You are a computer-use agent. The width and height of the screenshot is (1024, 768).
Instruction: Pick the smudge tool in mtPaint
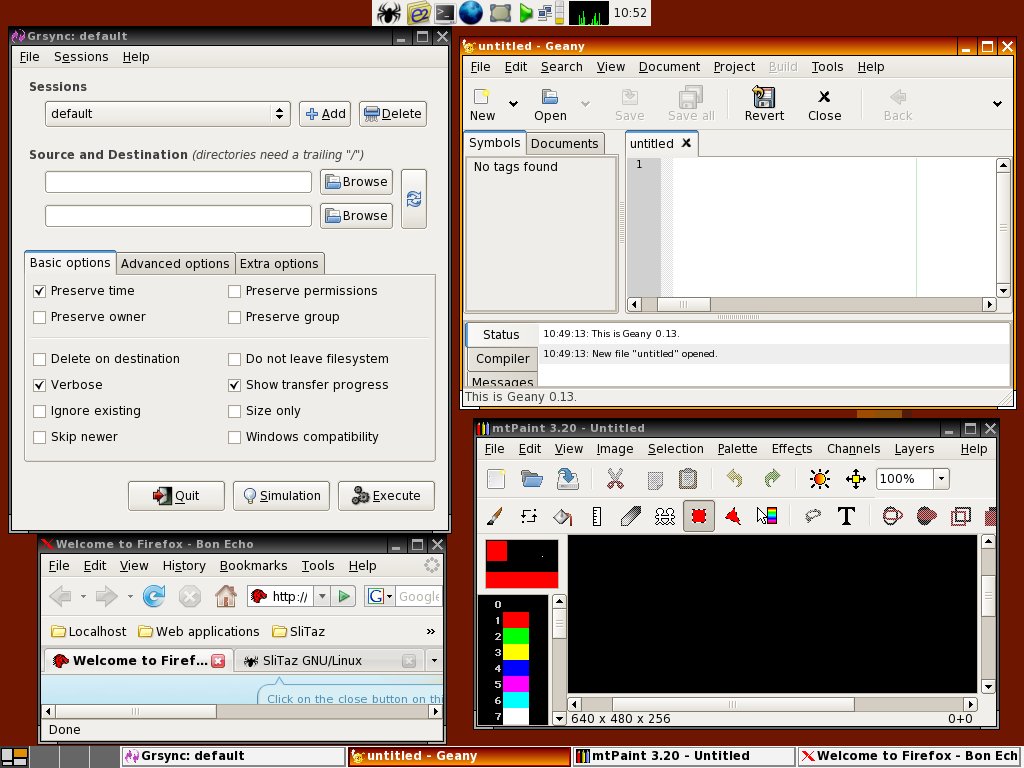[x=631, y=517]
